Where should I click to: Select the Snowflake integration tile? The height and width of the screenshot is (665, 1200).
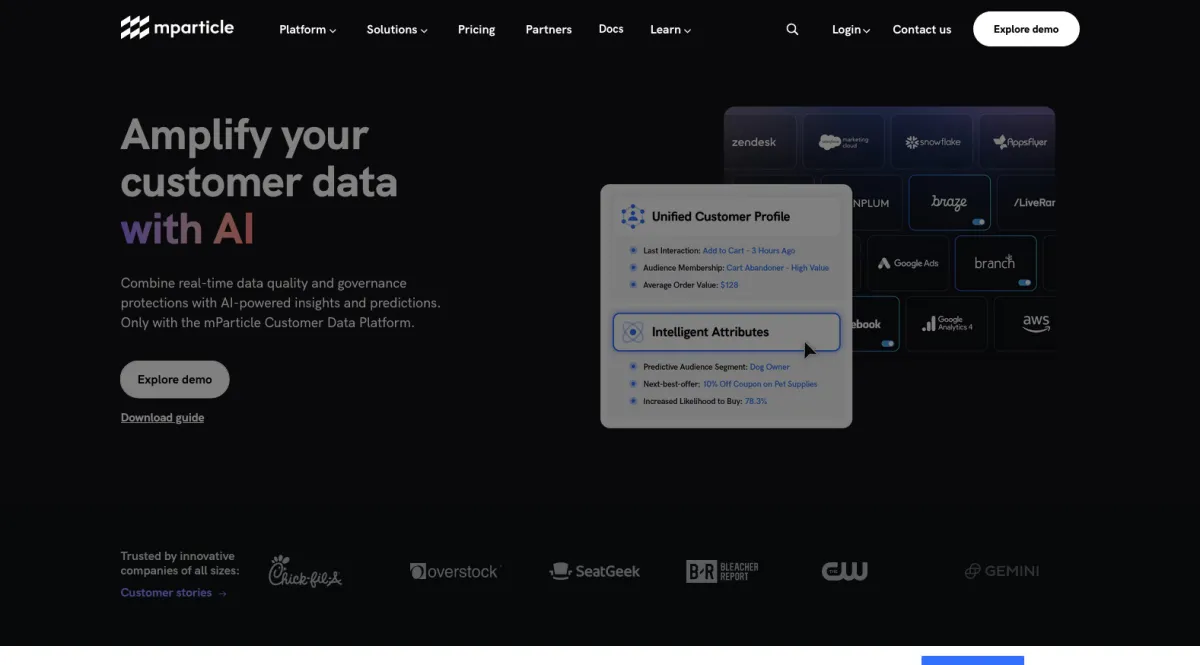[932, 142]
